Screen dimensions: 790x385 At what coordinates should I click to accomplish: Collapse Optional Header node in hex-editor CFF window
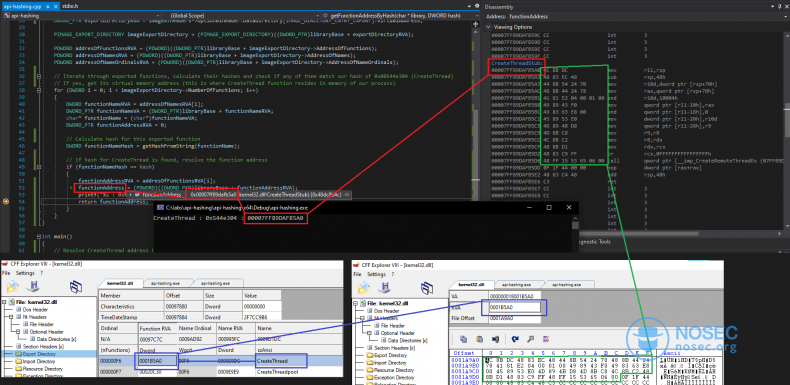point(370,333)
